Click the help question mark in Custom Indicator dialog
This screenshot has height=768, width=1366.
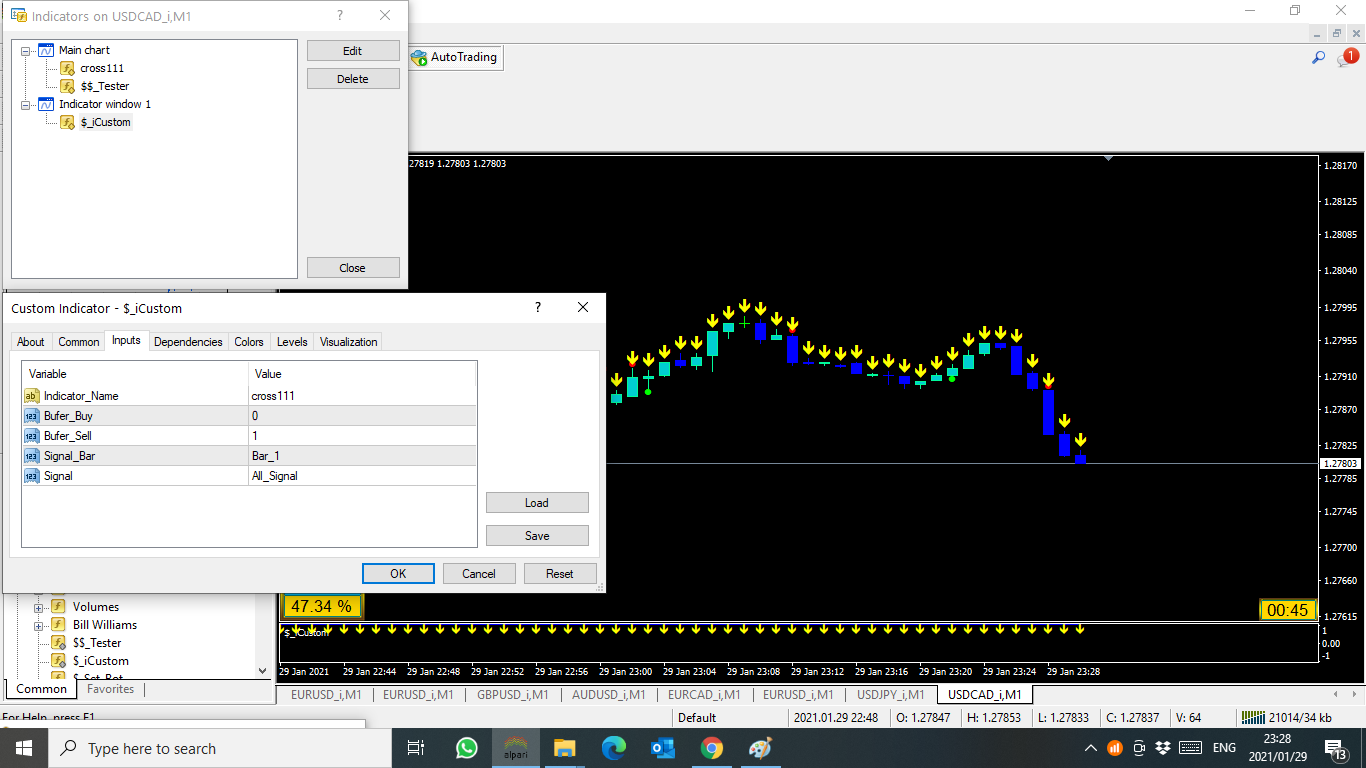point(538,308)
